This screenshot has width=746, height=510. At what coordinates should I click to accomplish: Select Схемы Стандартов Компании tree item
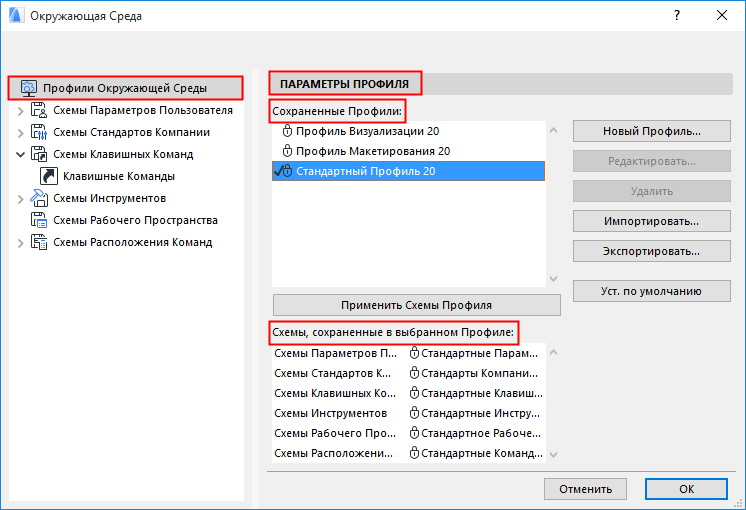coord(131,132)
